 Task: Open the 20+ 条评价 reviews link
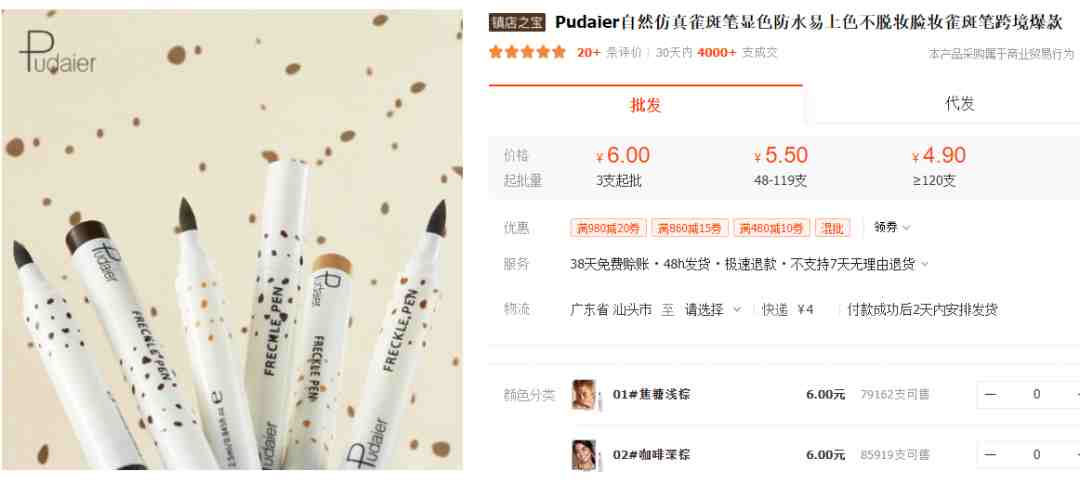(609, 52)
